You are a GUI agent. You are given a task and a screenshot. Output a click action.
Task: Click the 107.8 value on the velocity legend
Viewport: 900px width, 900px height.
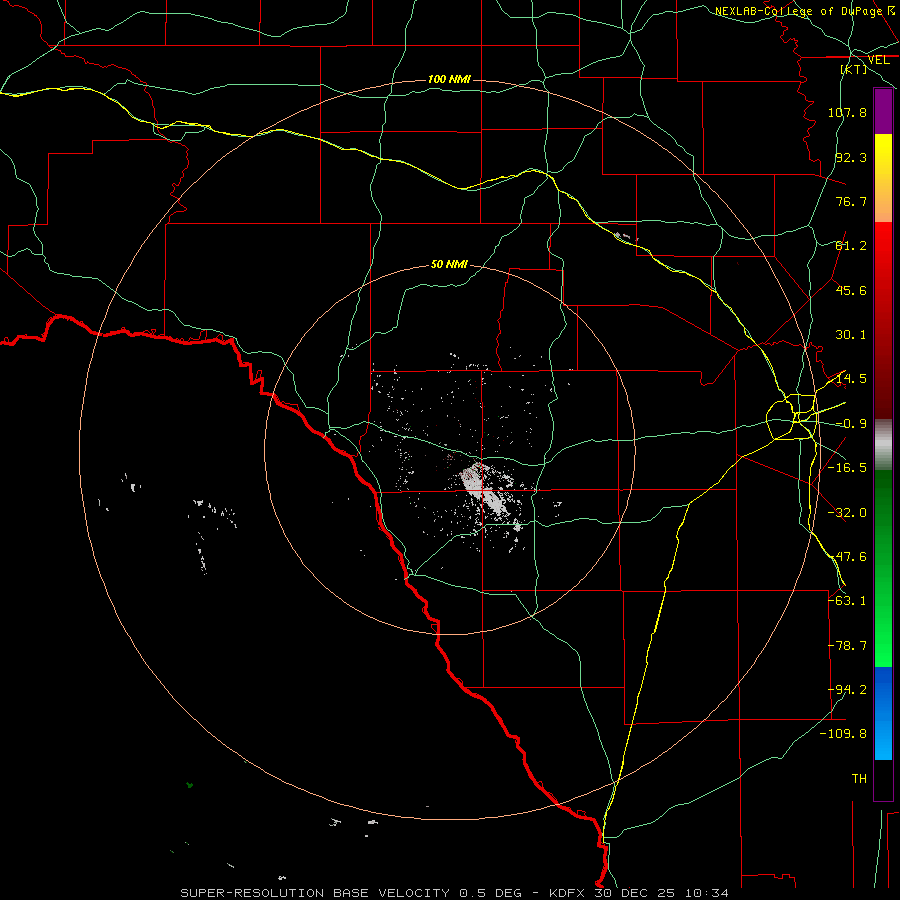tap(847, 112)
